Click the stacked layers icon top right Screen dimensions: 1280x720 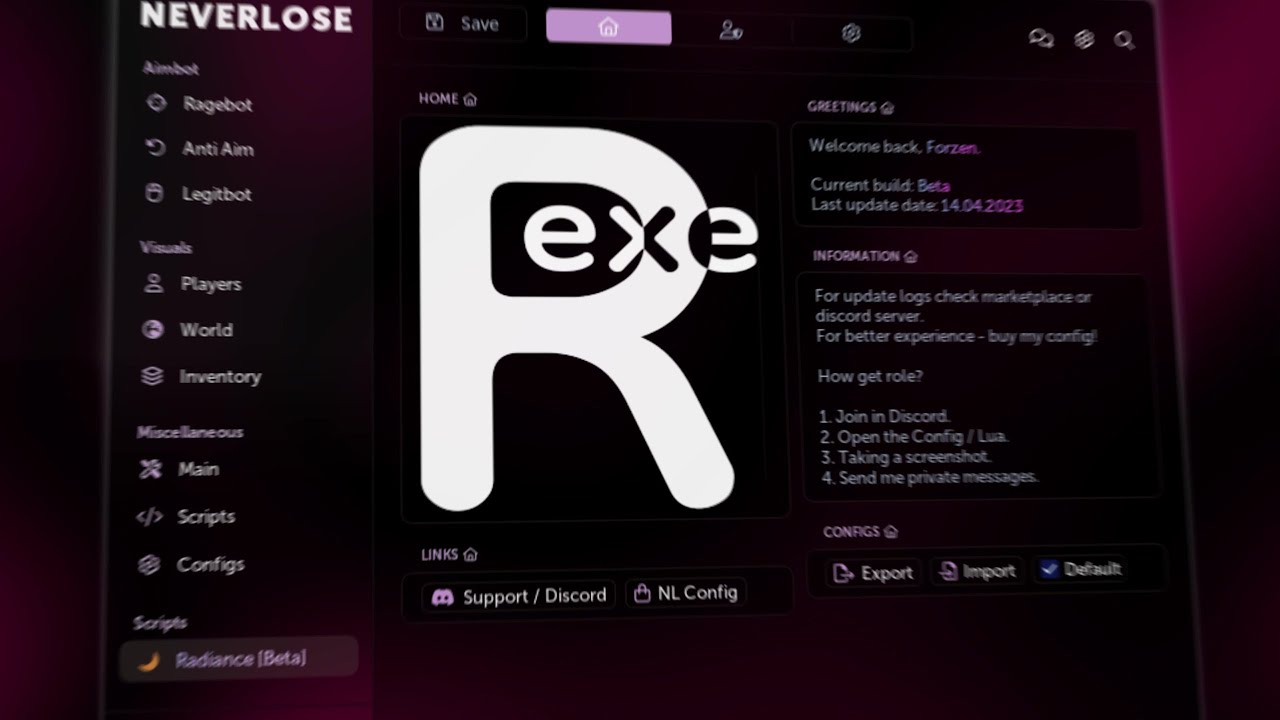1084,39
